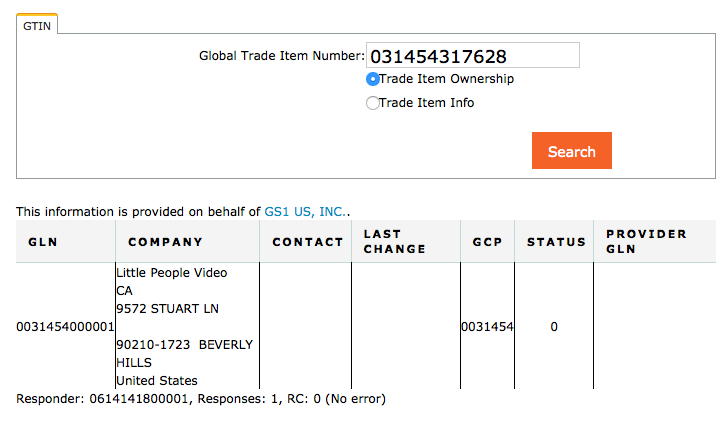Click the GLN column header
Viewport: 720px width, 421px height.
pyautogui.click(x=43, y=242)
